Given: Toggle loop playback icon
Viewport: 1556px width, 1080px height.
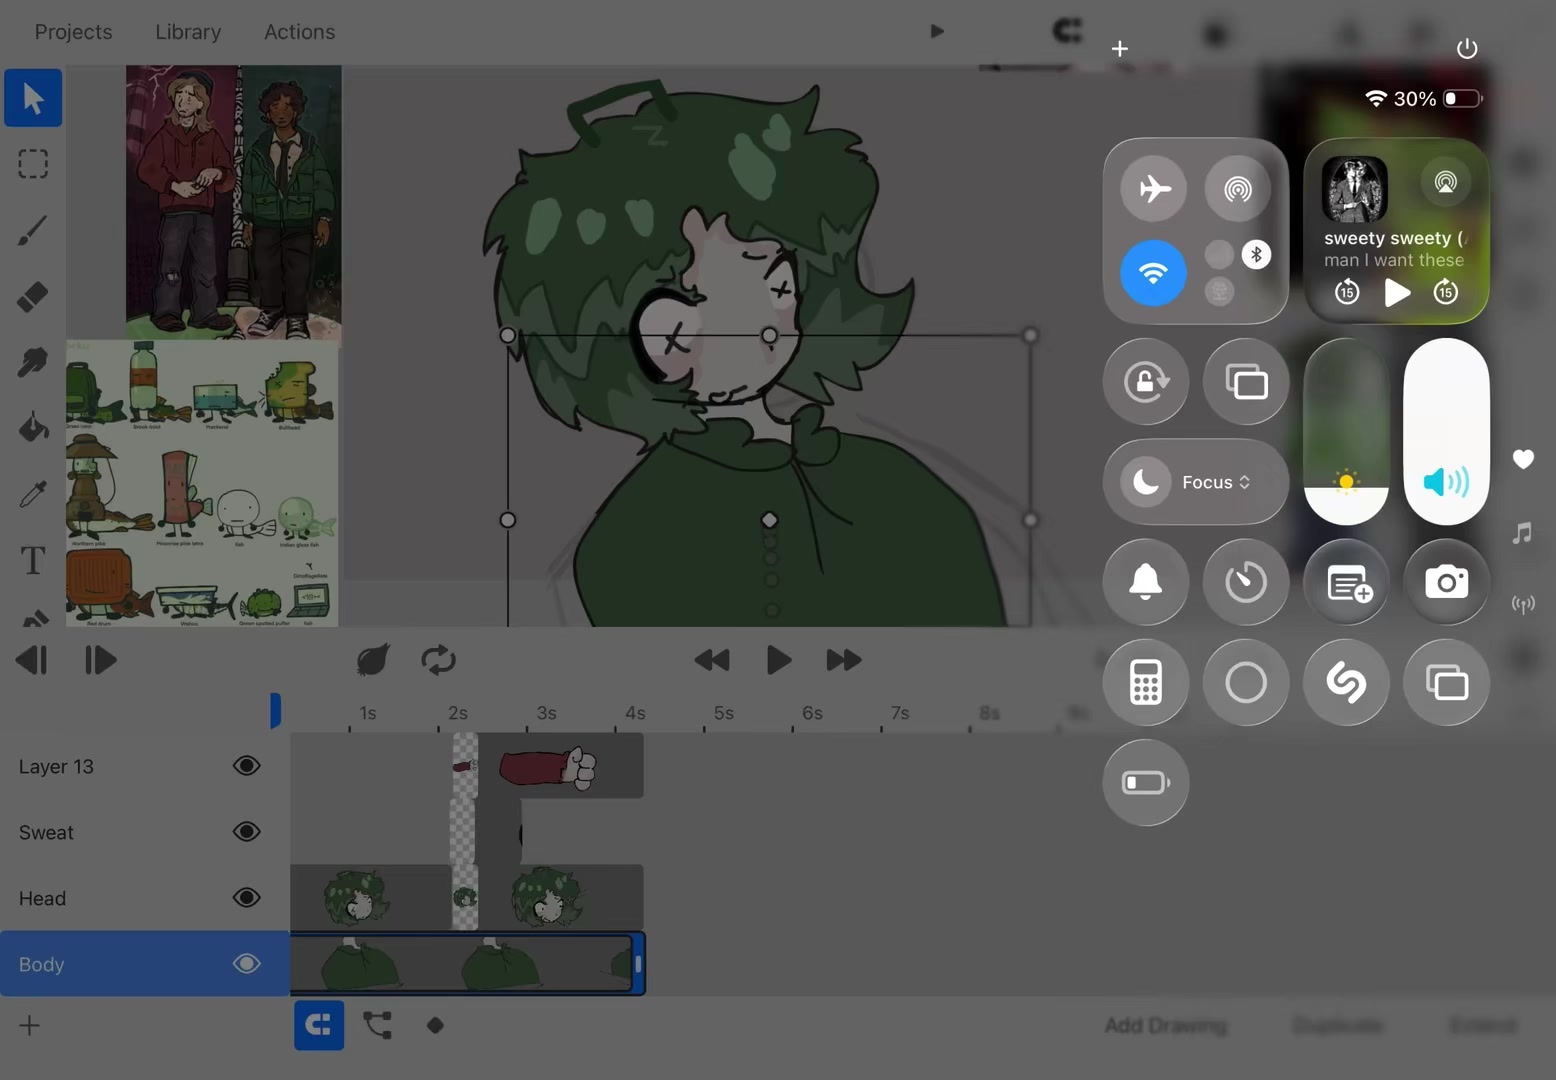Looking at the screenshot, I should click(438, 660).
